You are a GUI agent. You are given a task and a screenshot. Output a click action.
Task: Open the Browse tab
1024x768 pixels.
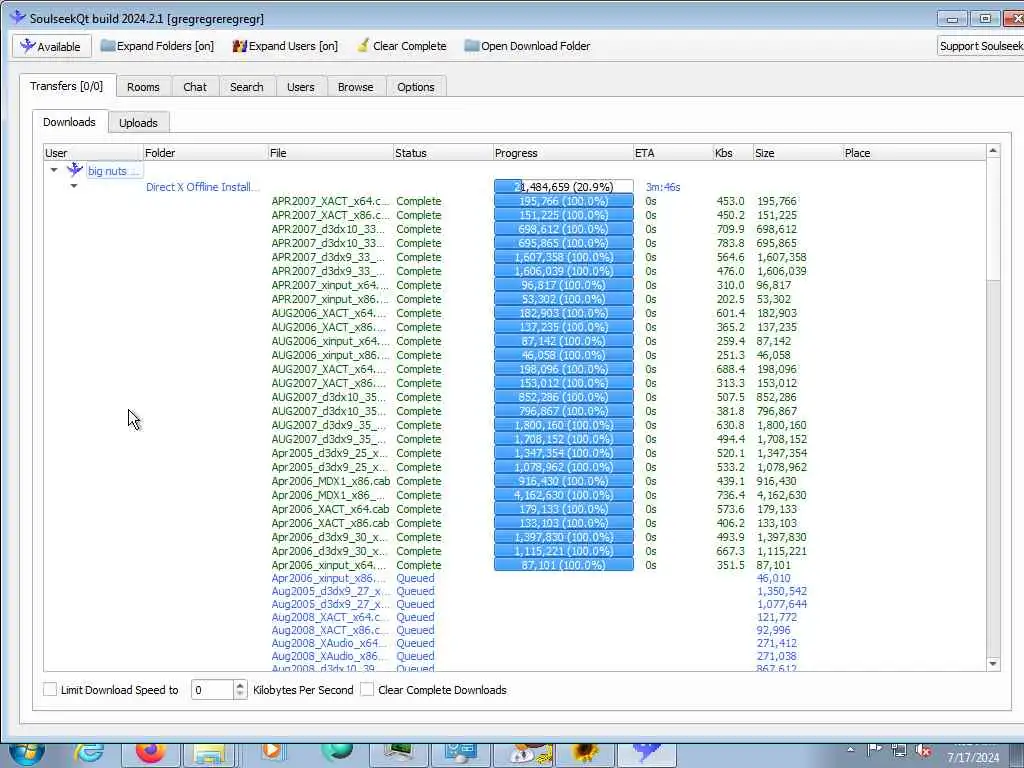tap(355, 87)
